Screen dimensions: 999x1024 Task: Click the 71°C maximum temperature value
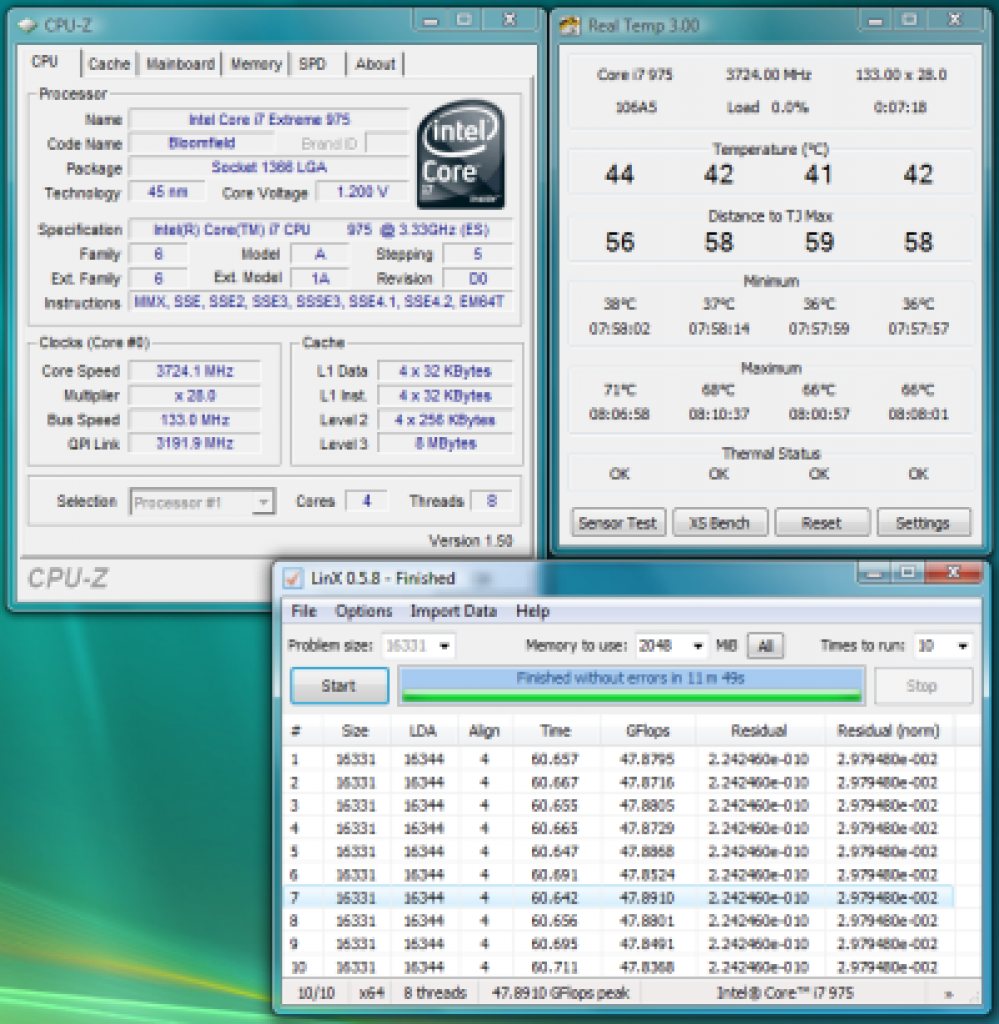tap(620, 390)
